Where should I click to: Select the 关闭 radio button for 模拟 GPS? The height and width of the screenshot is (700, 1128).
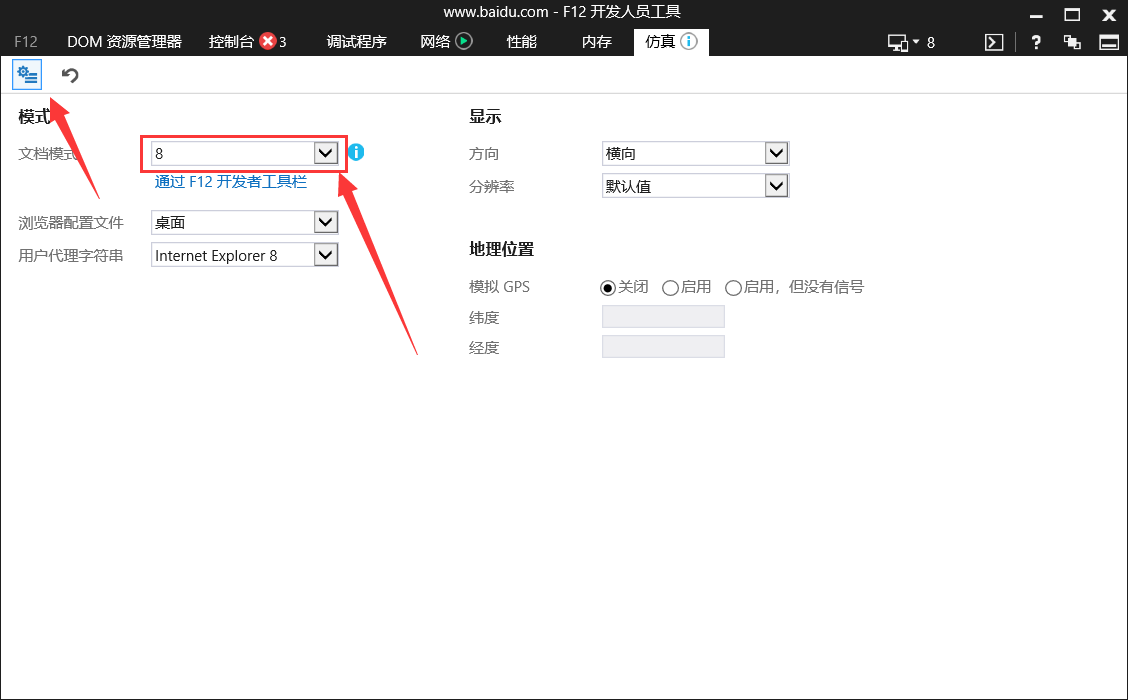click(x=608, y=288)
